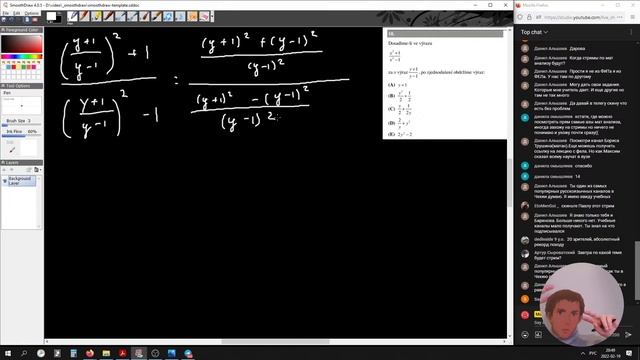
Task: Select the brown bristle brush tool
Action: (144, 16)
